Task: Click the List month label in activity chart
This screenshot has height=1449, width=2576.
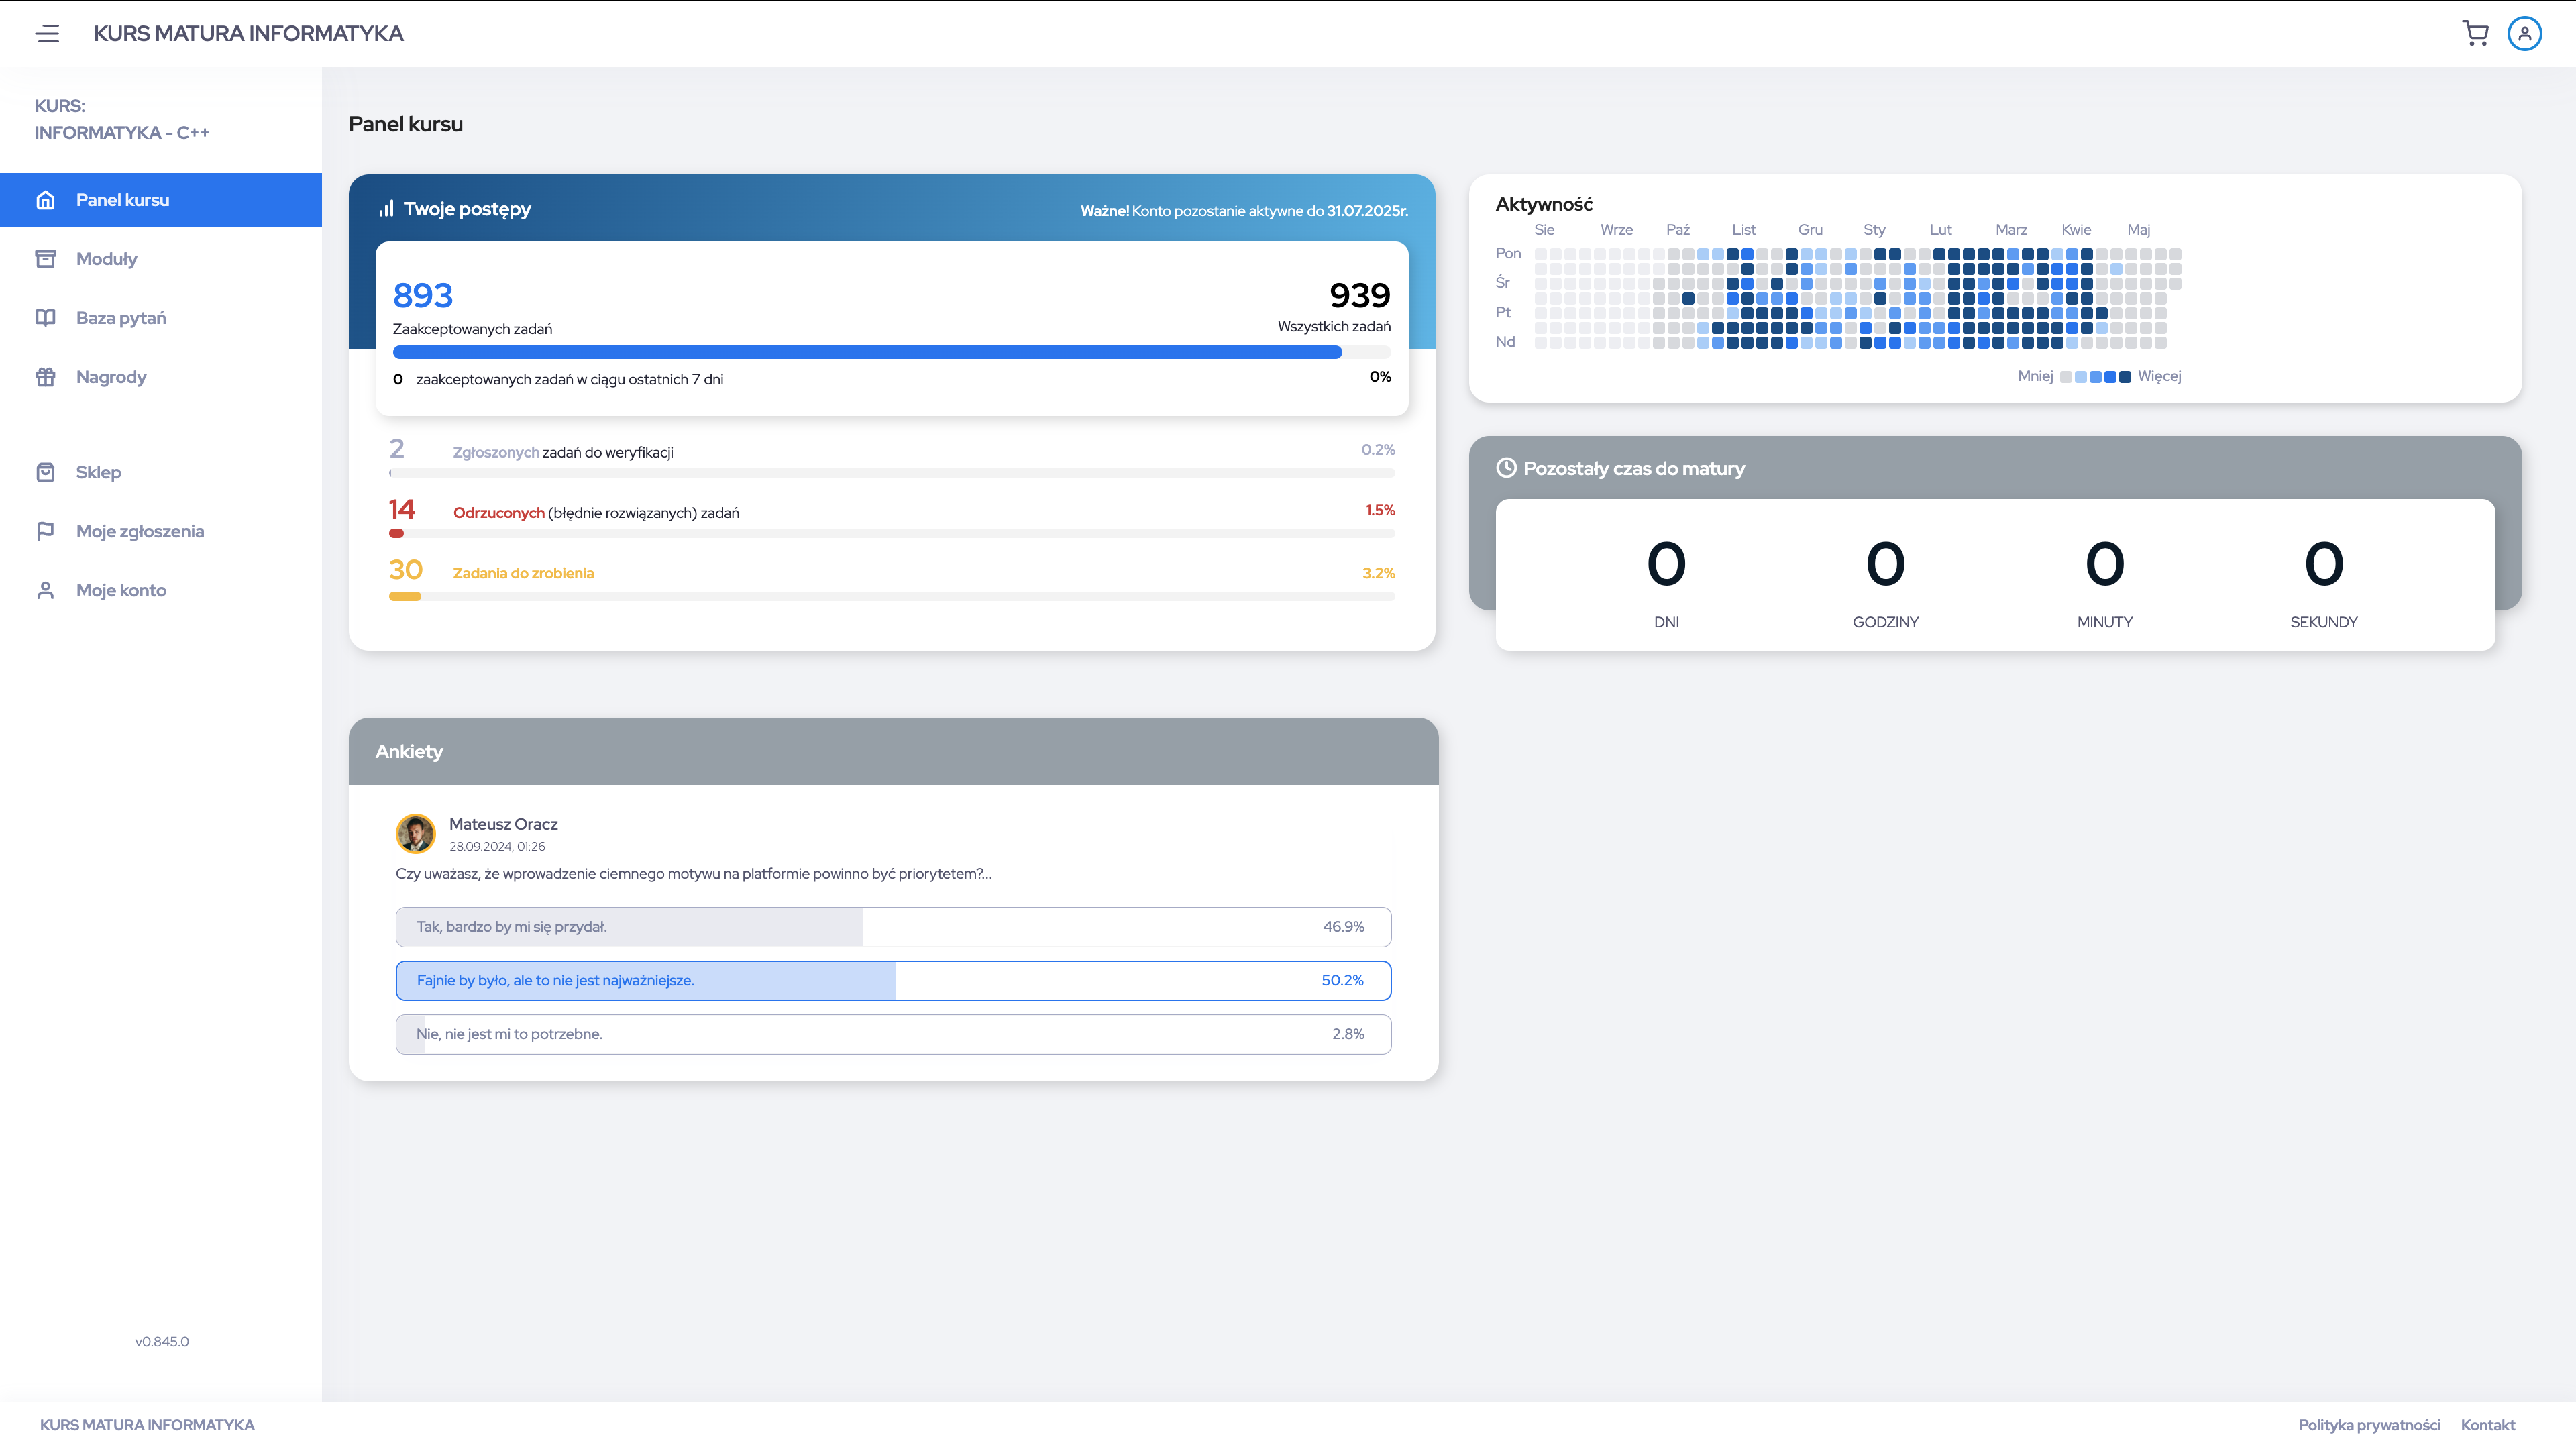Action: pyautogui.click(x=1743, y=230)
